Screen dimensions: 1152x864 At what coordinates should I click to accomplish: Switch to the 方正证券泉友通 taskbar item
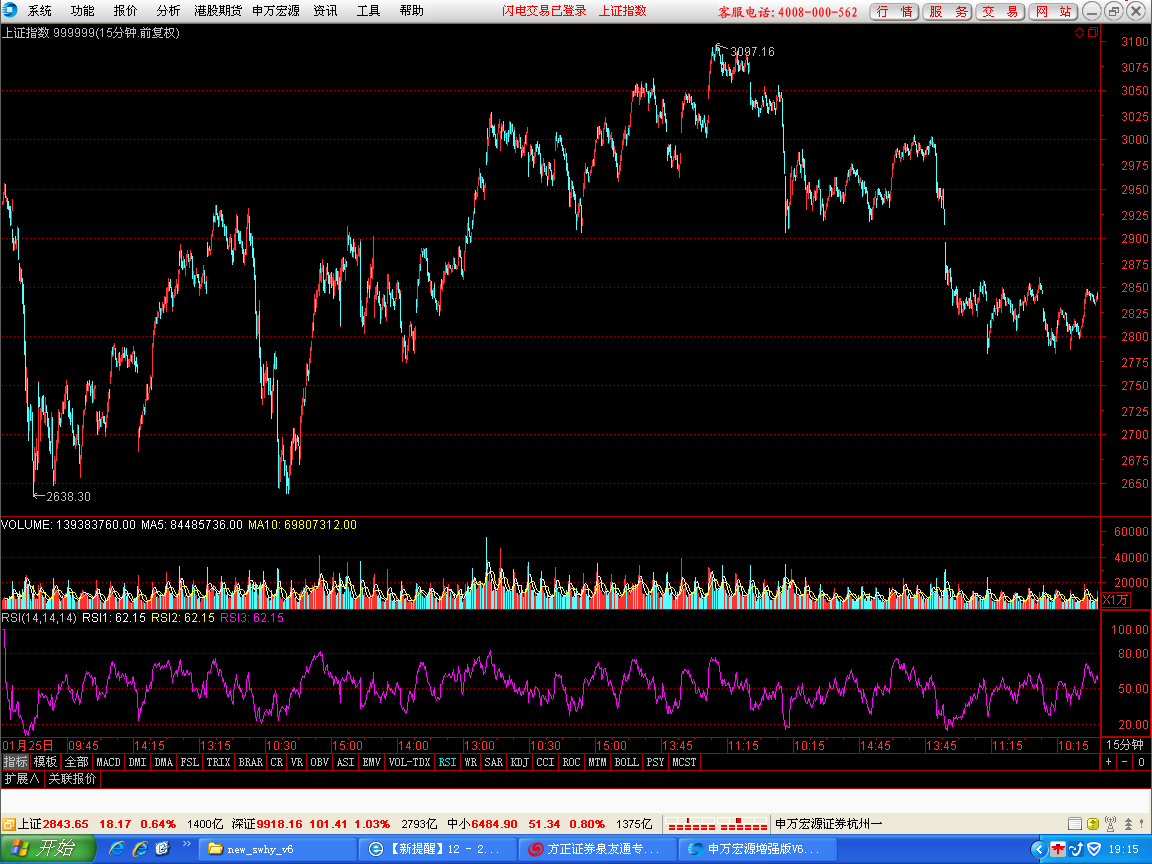coord(597,849)
